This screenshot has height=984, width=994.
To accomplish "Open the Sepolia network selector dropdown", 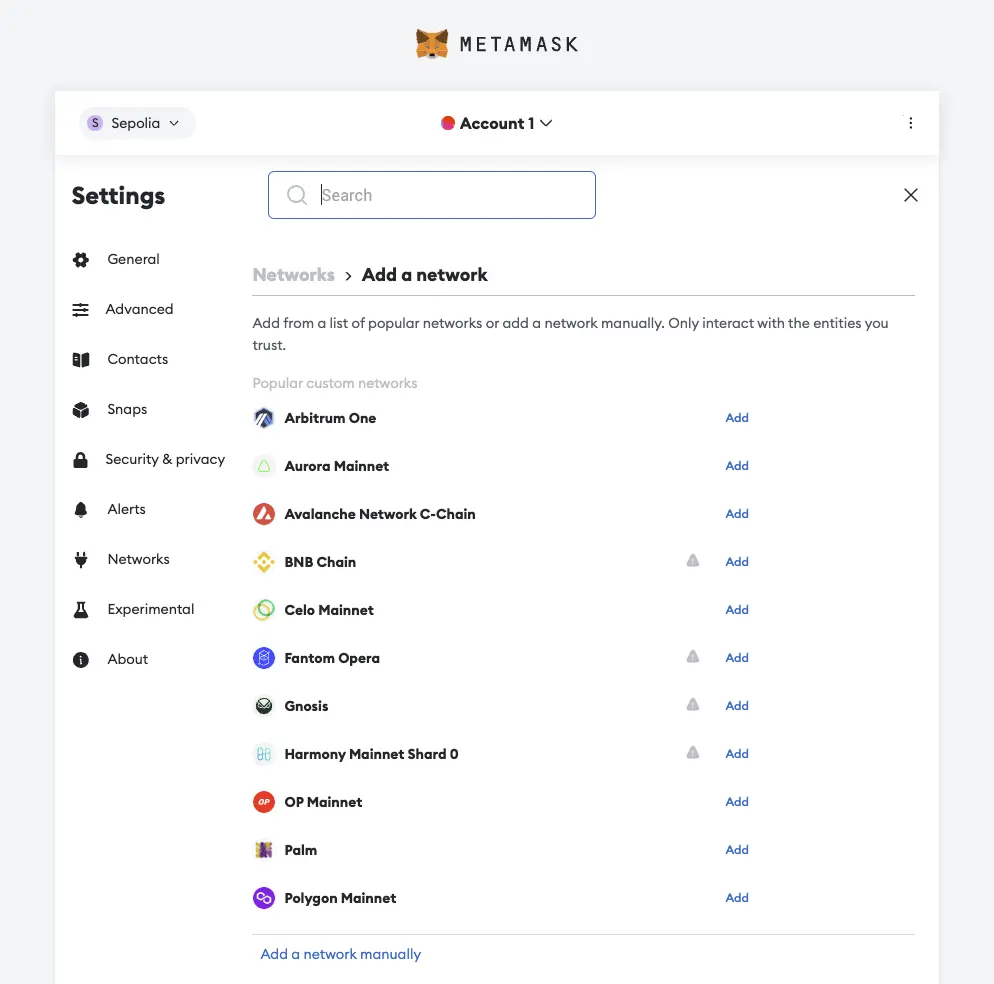I will pos(136,123).
